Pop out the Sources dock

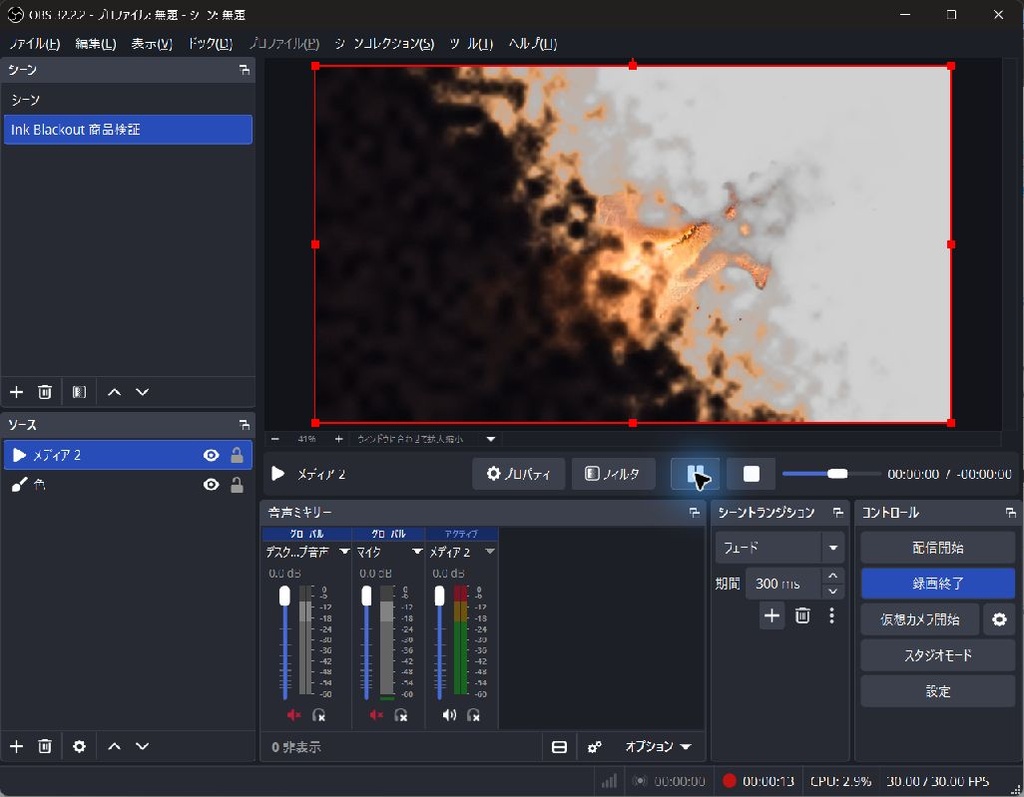[x=244, y=425]
